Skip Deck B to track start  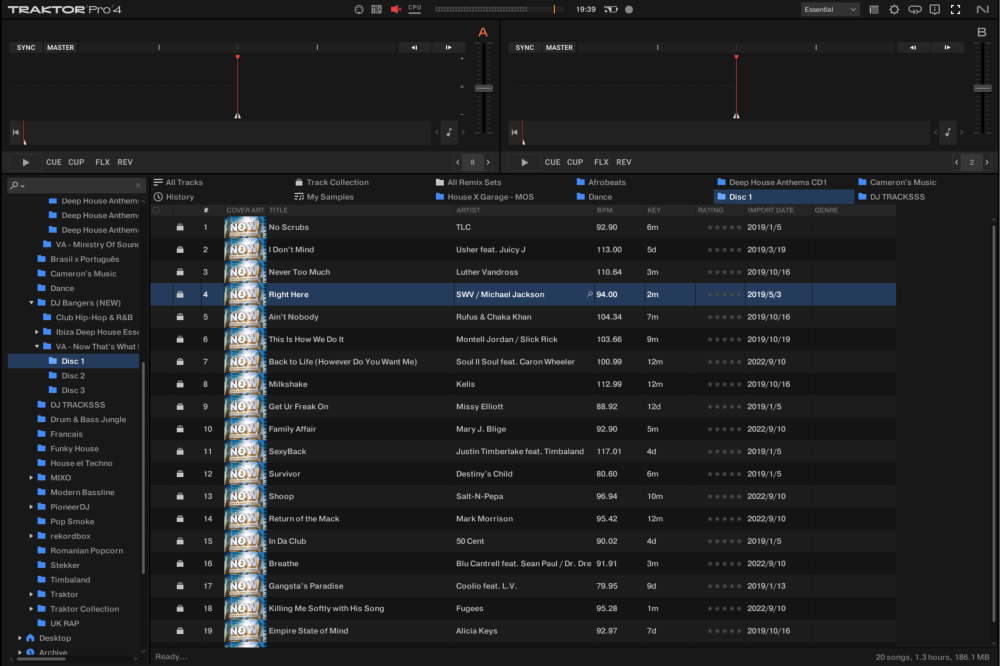(514, 132)
